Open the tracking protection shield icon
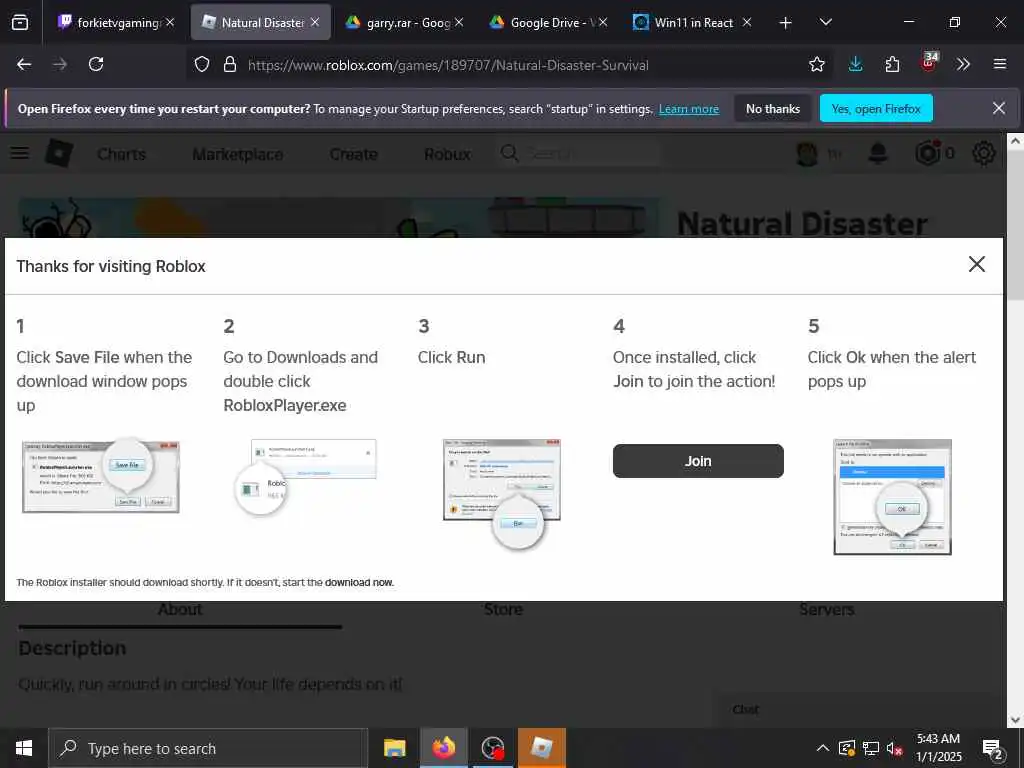The image size is (1024, 768). (202, 64)
